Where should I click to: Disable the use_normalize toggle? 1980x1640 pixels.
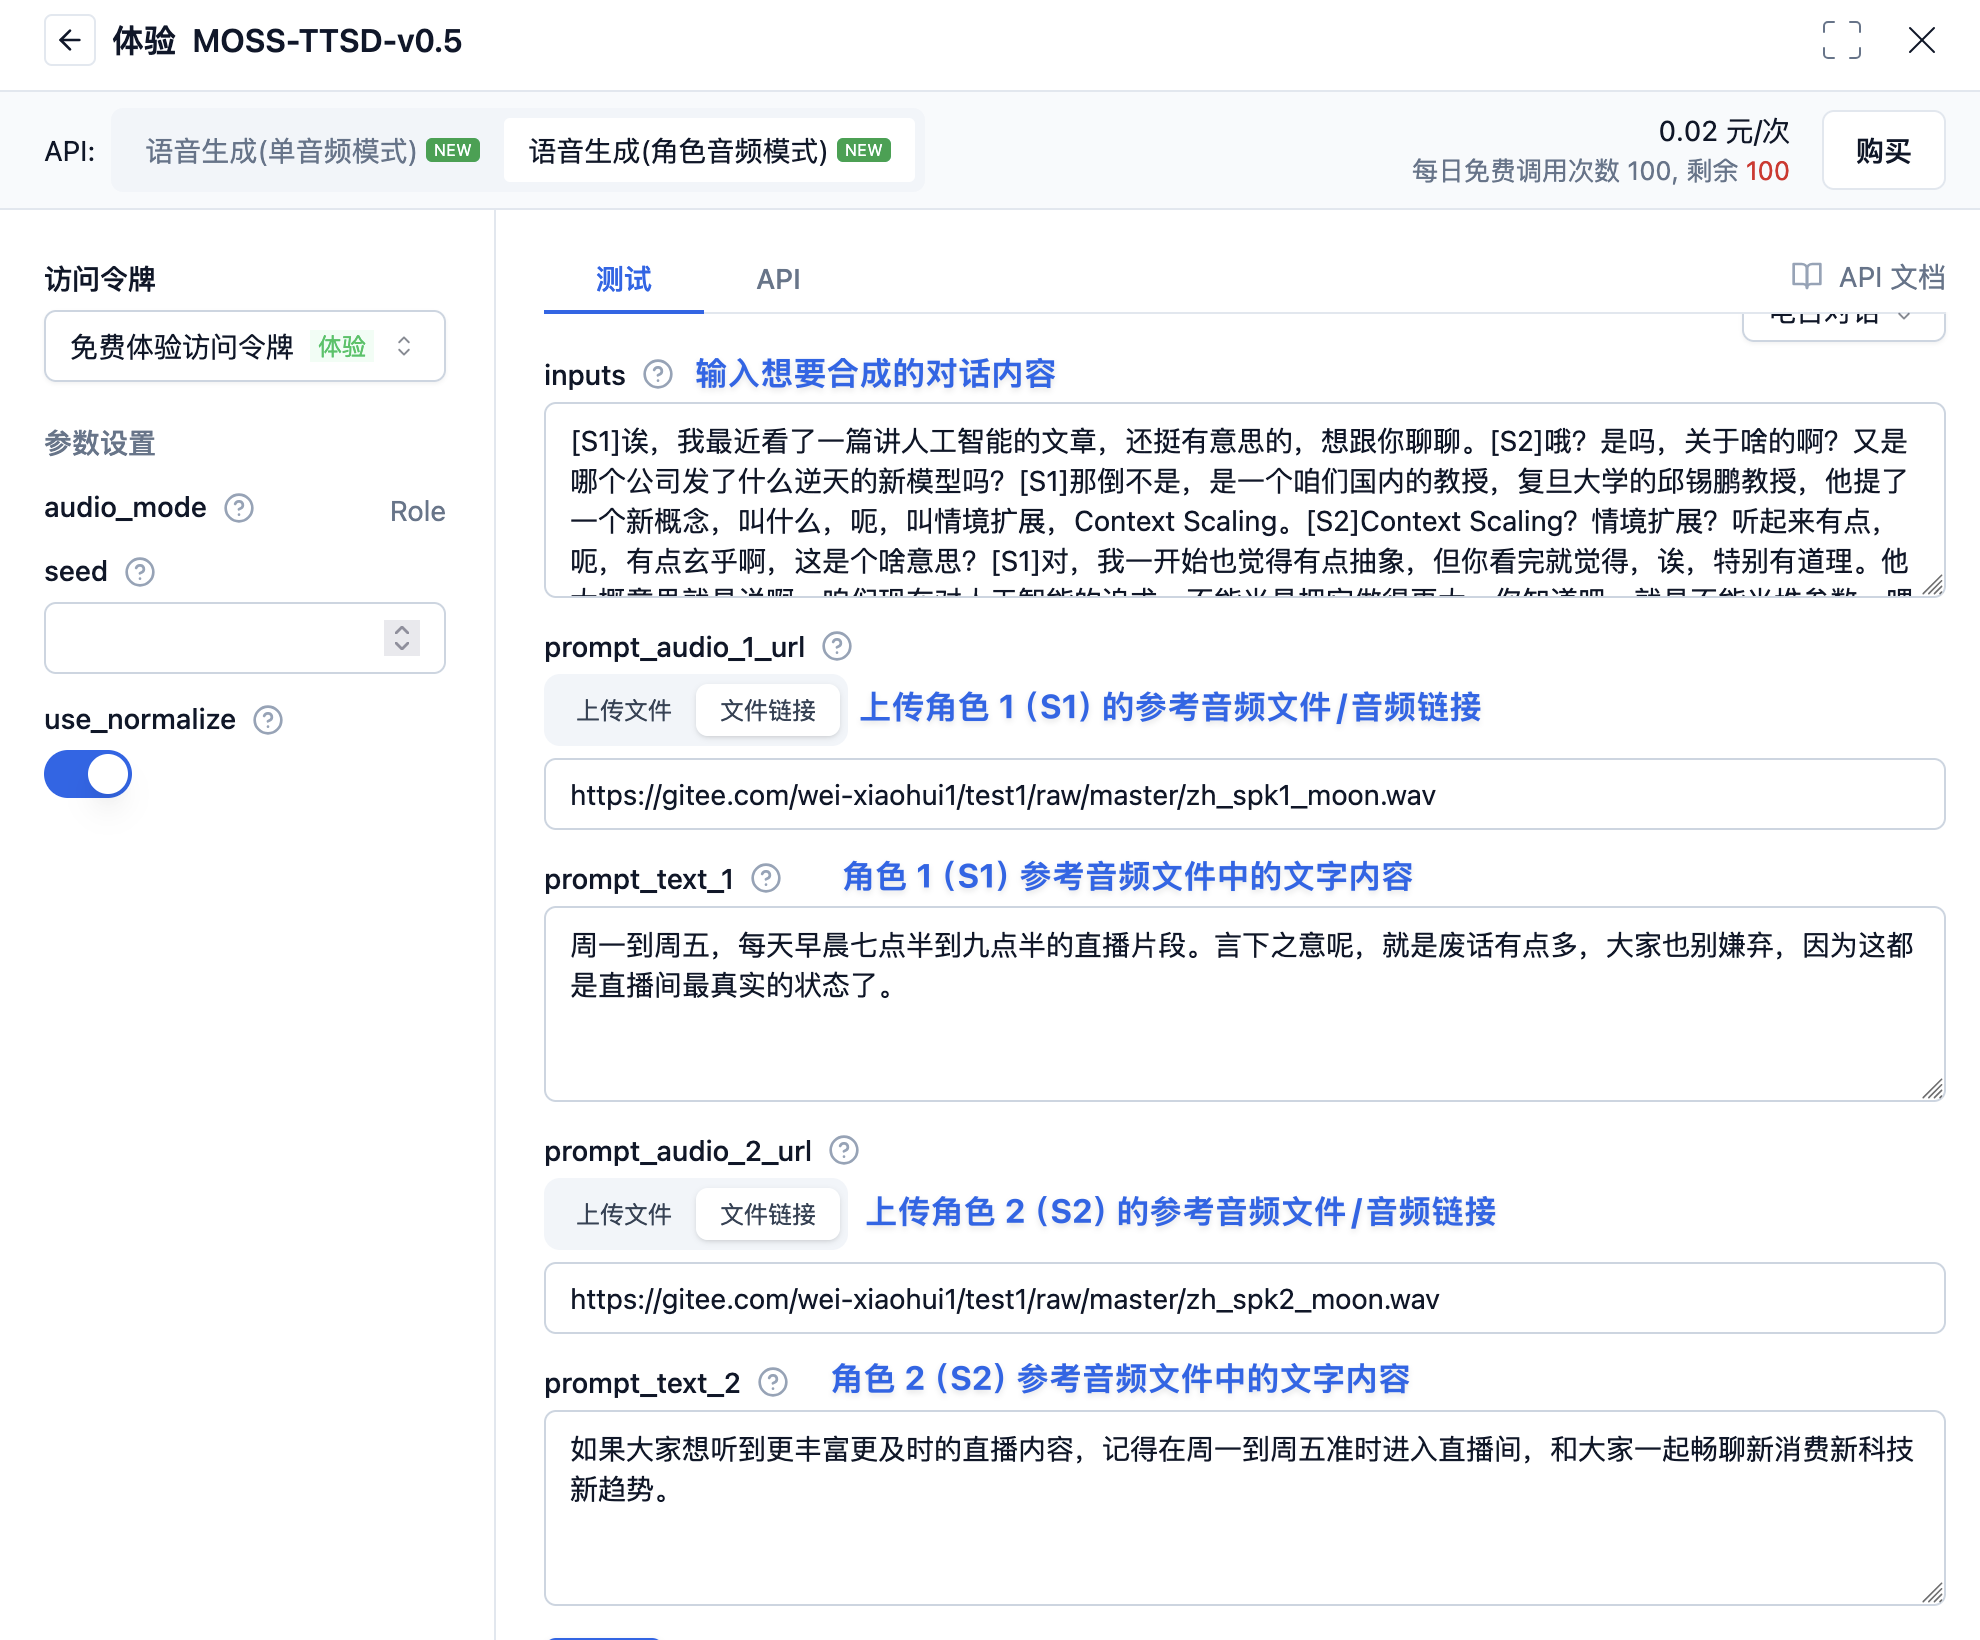coord(88,774)
